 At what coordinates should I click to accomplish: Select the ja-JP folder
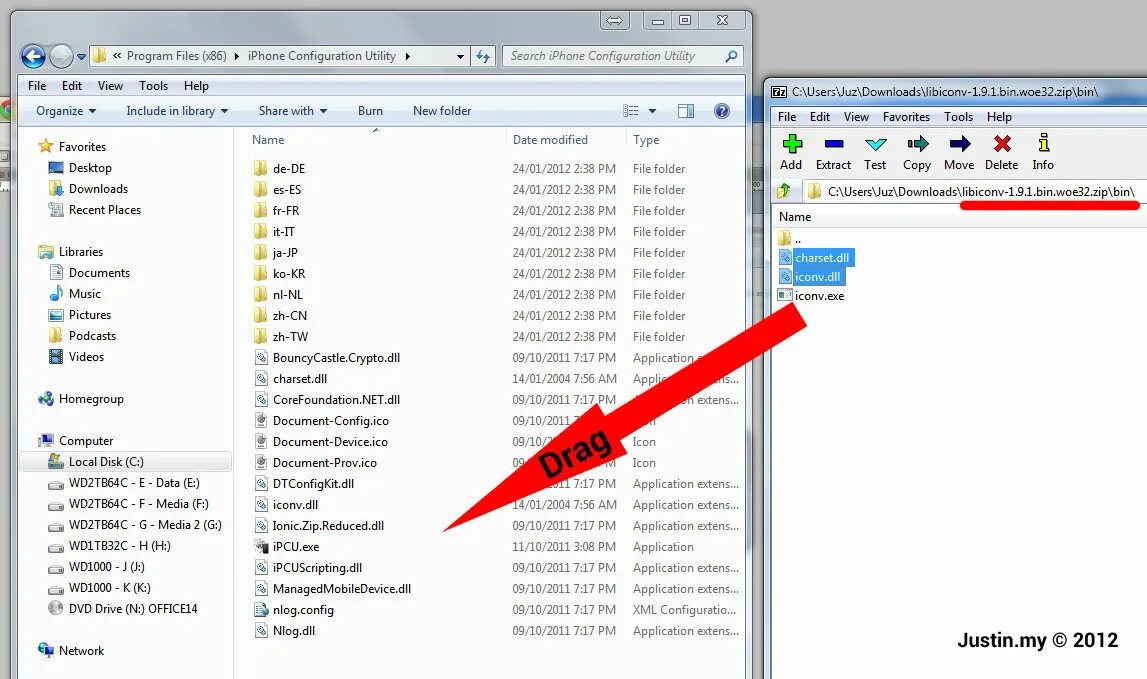pyautogui.click(x=285, y=252)
